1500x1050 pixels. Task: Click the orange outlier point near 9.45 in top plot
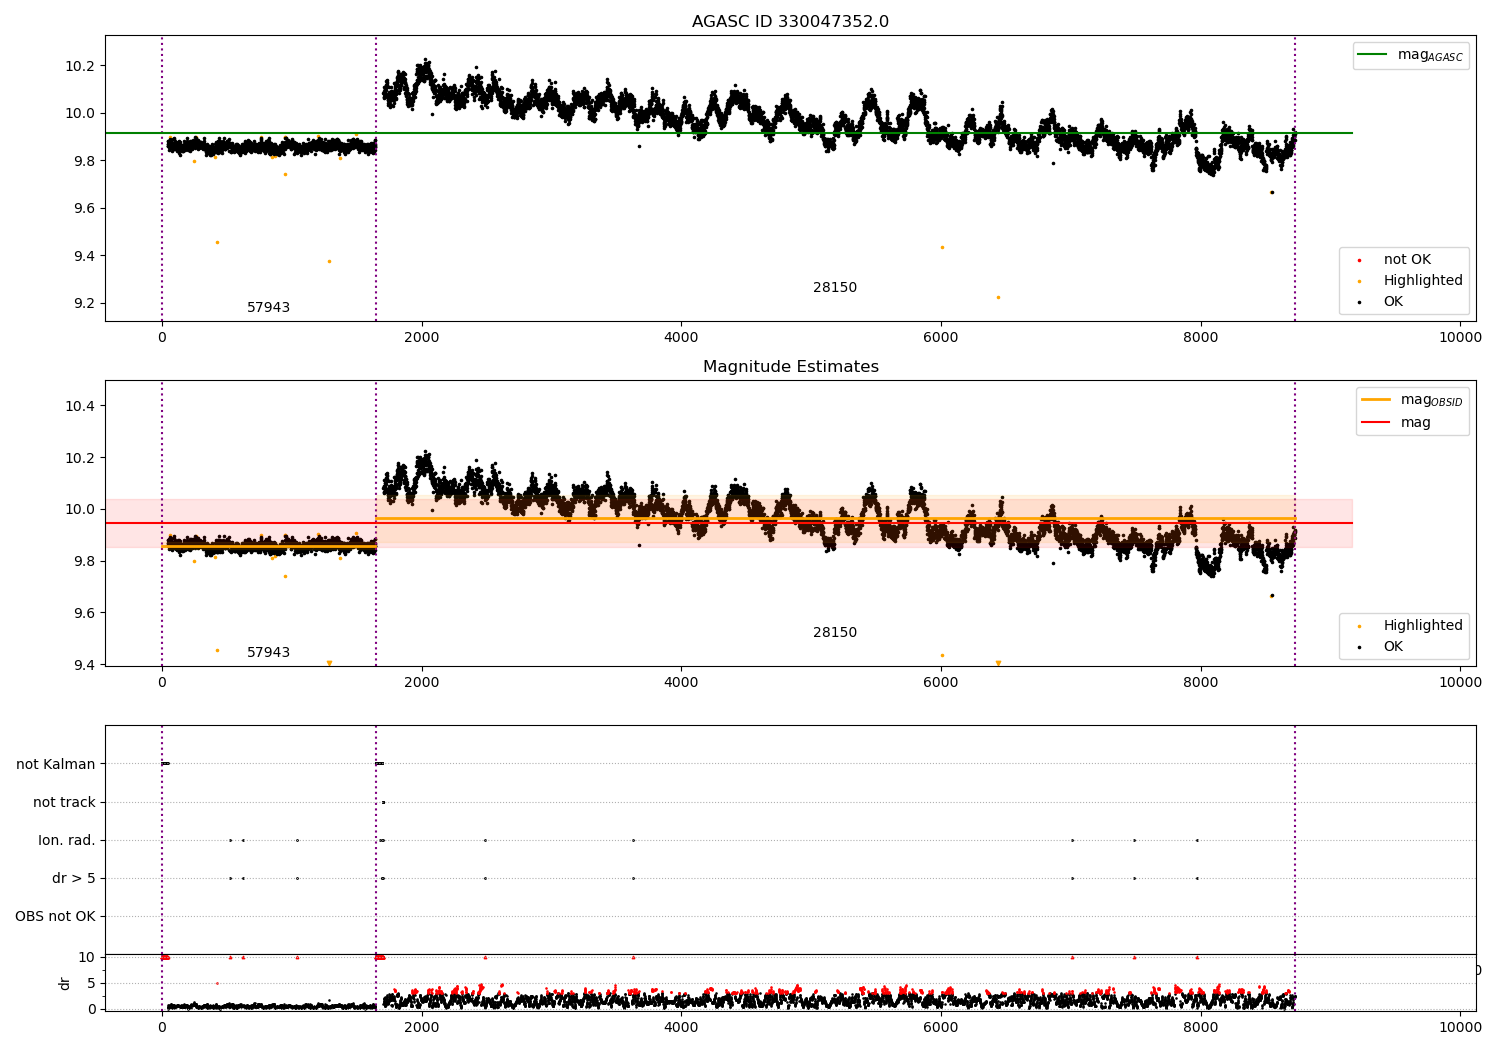[x=217, y=242]
